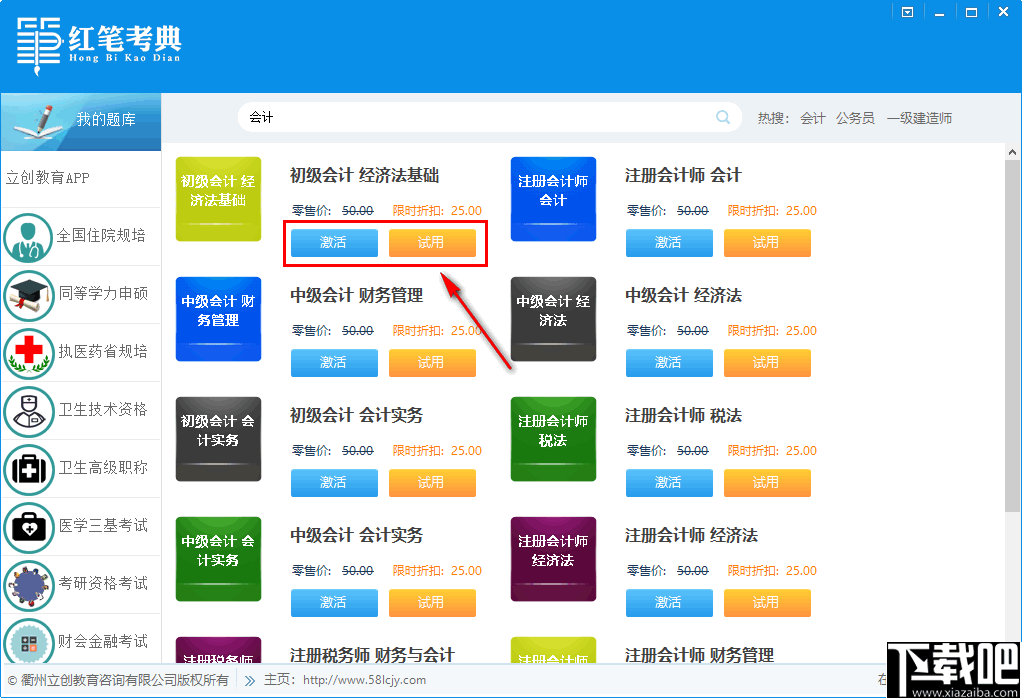Open 全国住院规培 doctor icon
The width and height of the screenshot is (1022, 698).
click(27, 237)
